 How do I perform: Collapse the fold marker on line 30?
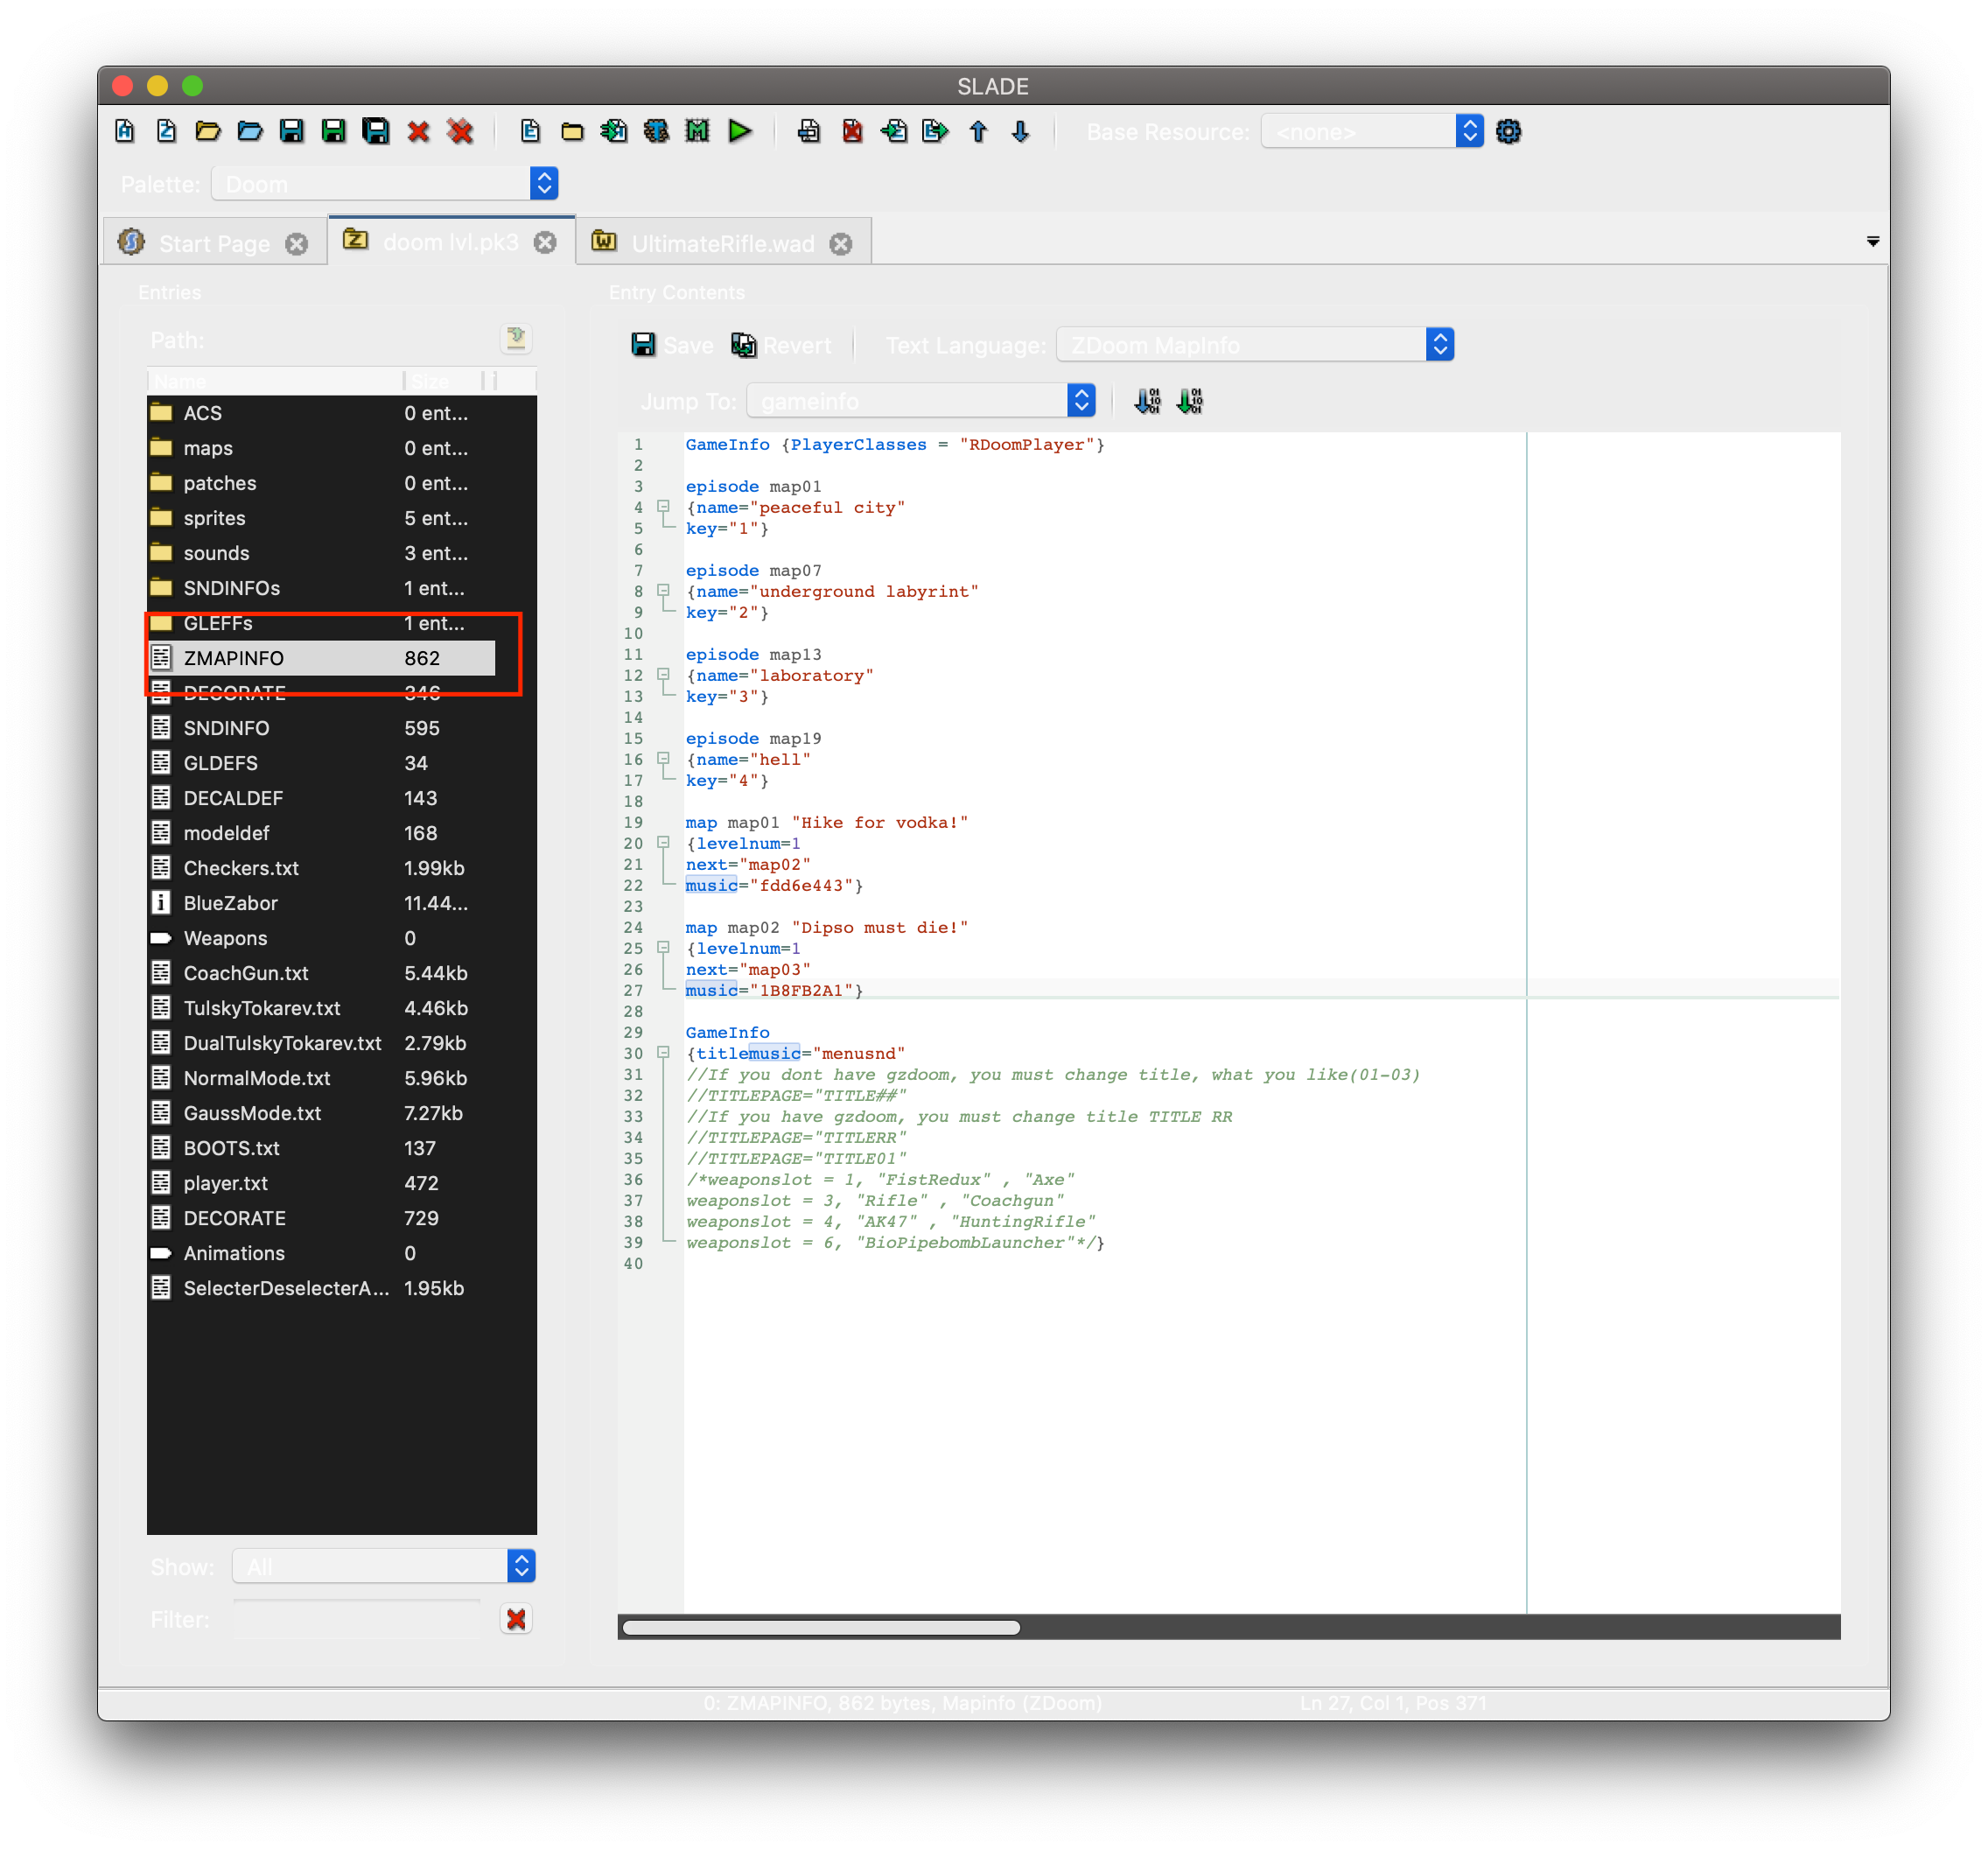click(x=663, y=1053)
